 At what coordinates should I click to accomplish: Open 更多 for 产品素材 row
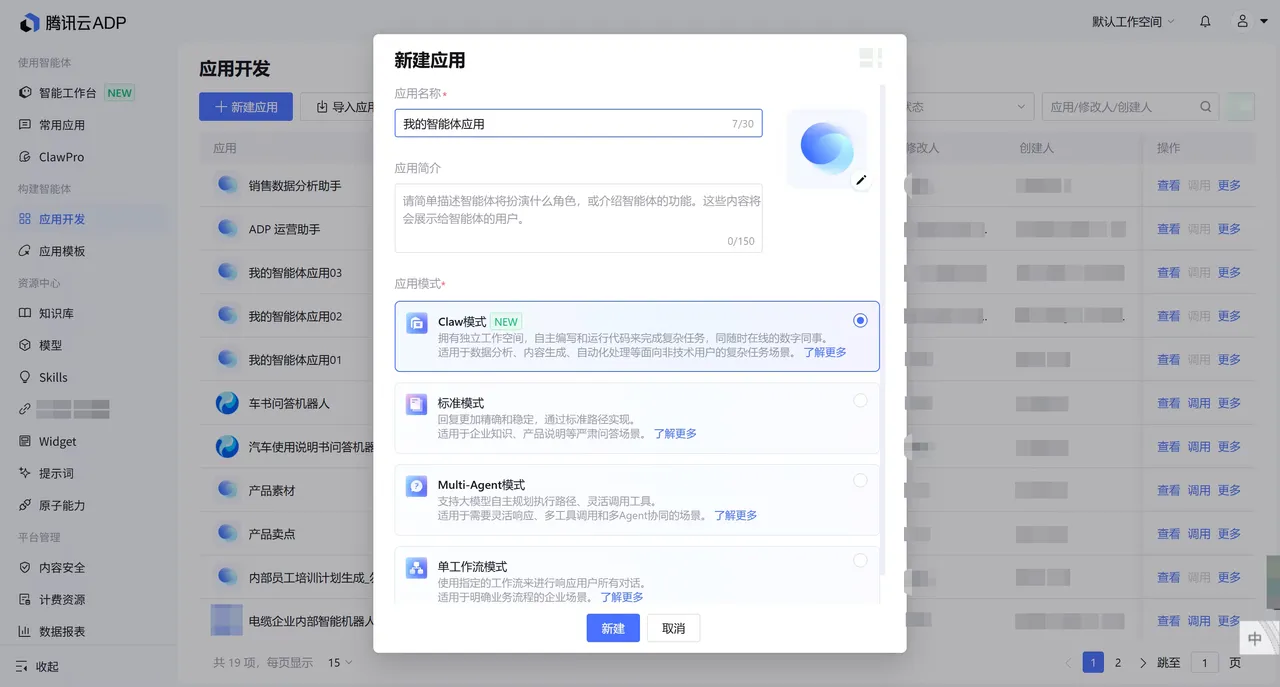click(x=1229, y=490)
